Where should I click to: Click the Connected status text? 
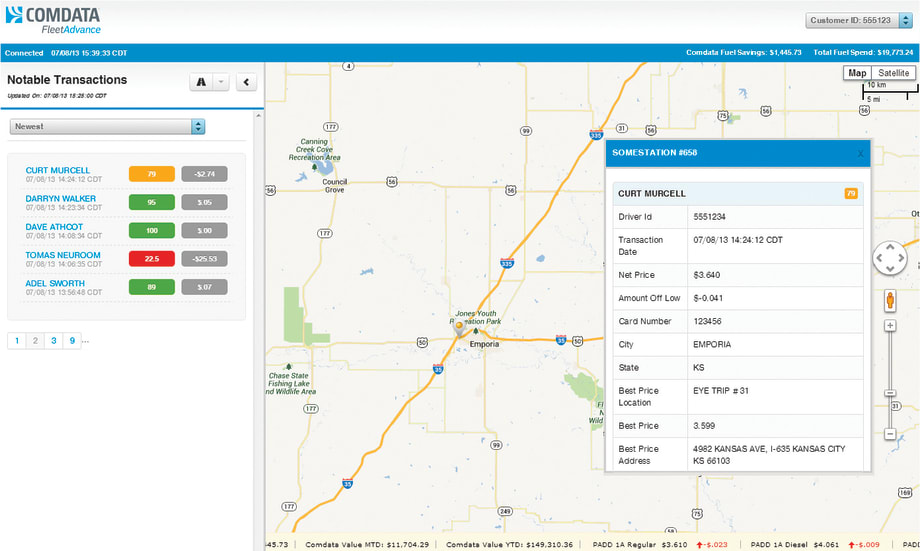pyautogui.click(x=24, y=53)
